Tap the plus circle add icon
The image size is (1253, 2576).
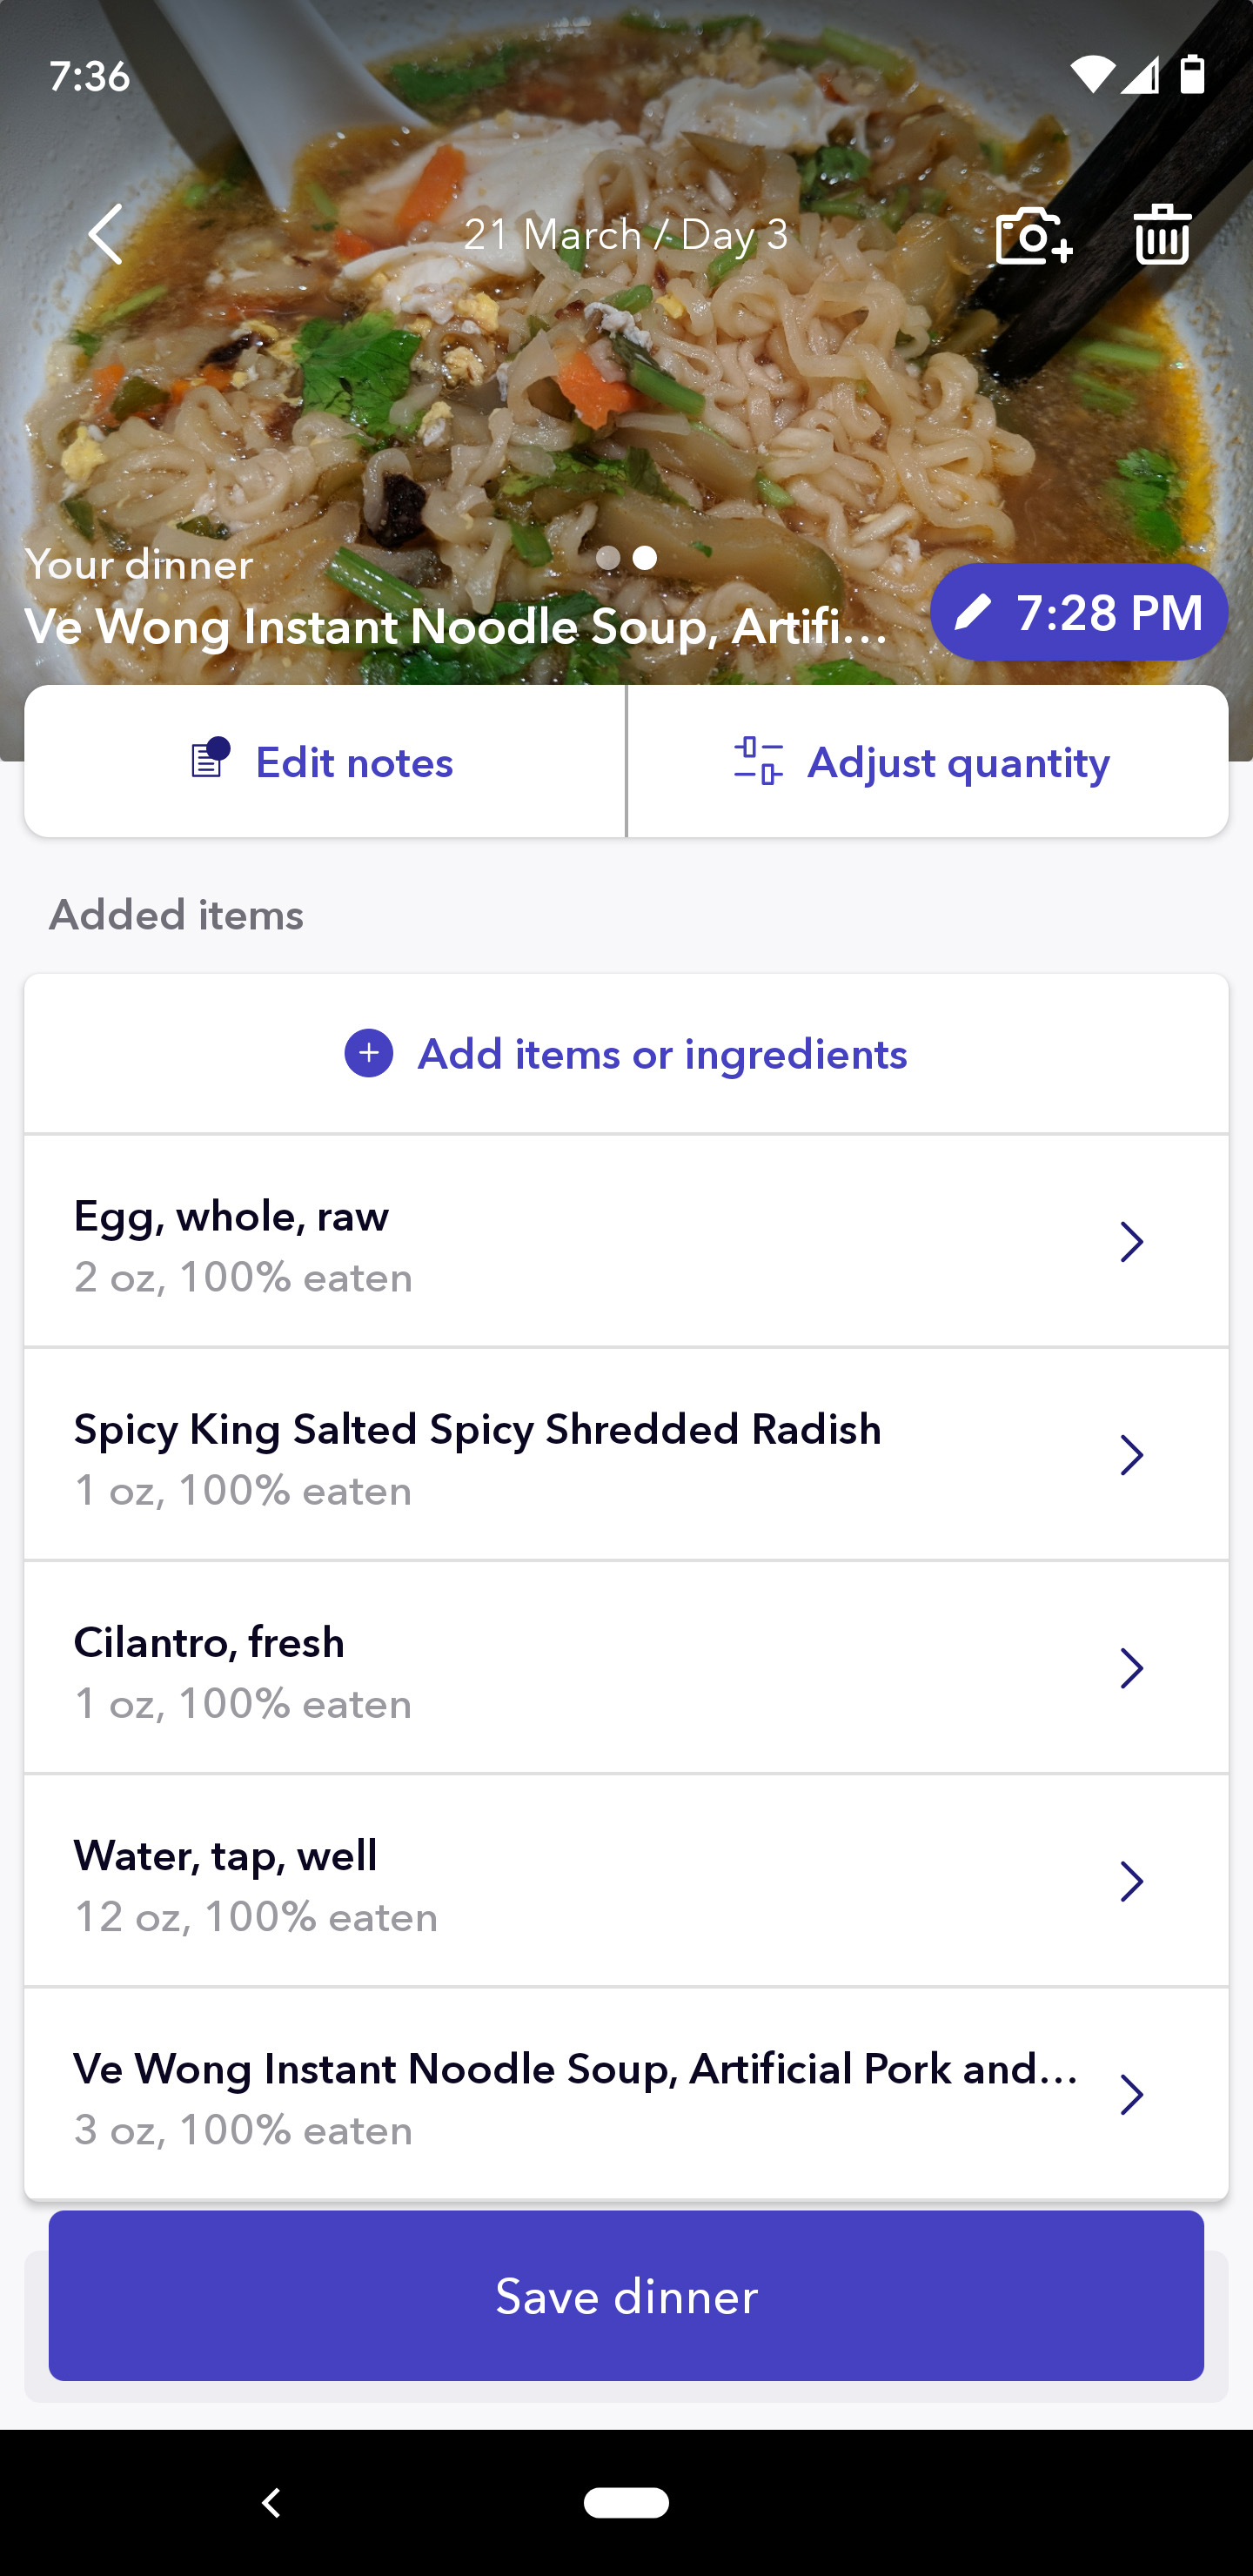(369, 1054)
